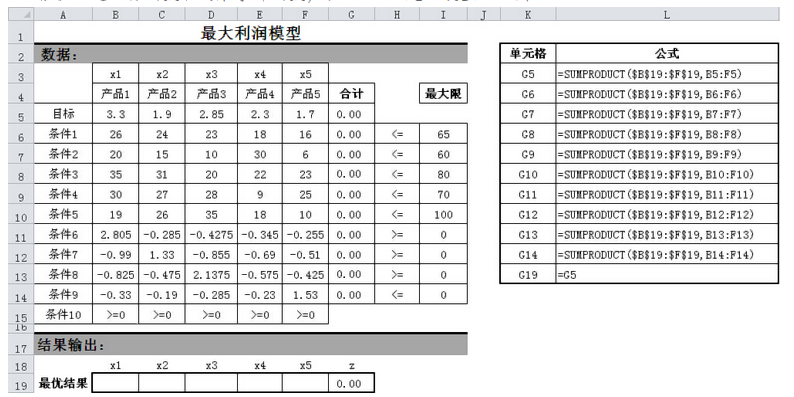Viewport: 794px width, 397px height.
Task: Select formula ending with B10:F10
Action: [x=667, y=174]
